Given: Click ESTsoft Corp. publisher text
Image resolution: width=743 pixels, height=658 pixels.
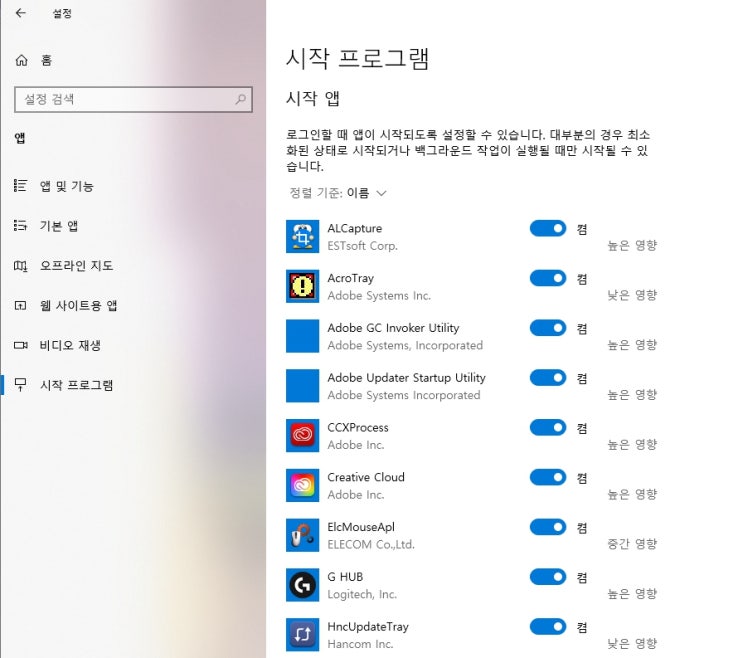Looking at the screenshot, I should tap(362, 246).
